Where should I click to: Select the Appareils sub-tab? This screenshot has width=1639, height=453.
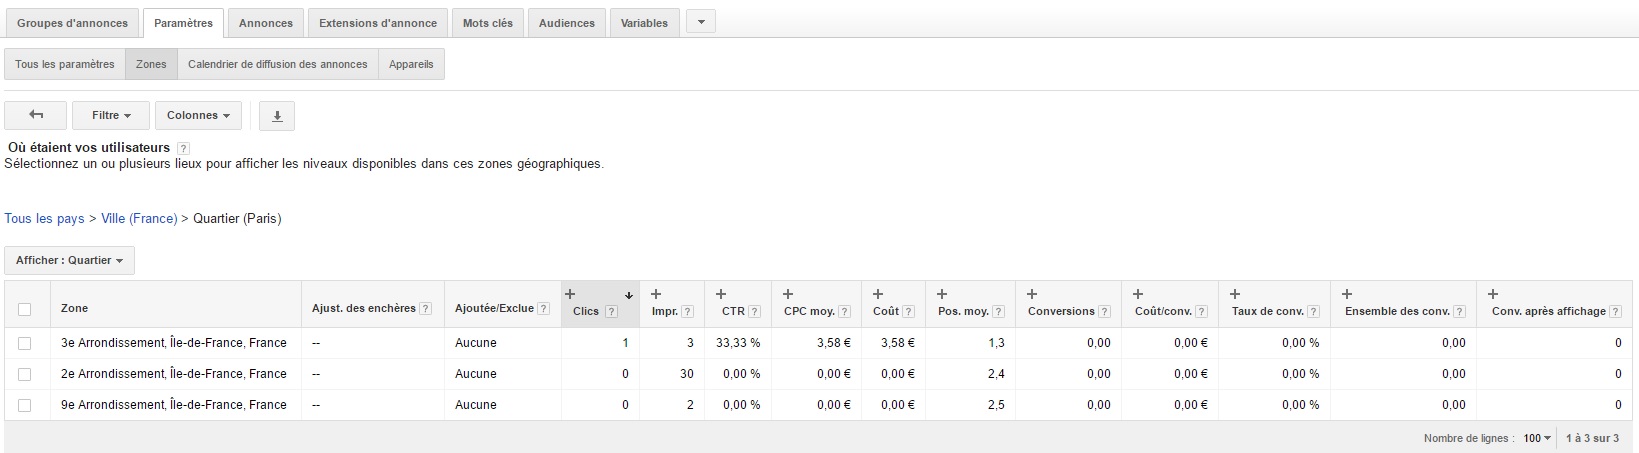411,64
